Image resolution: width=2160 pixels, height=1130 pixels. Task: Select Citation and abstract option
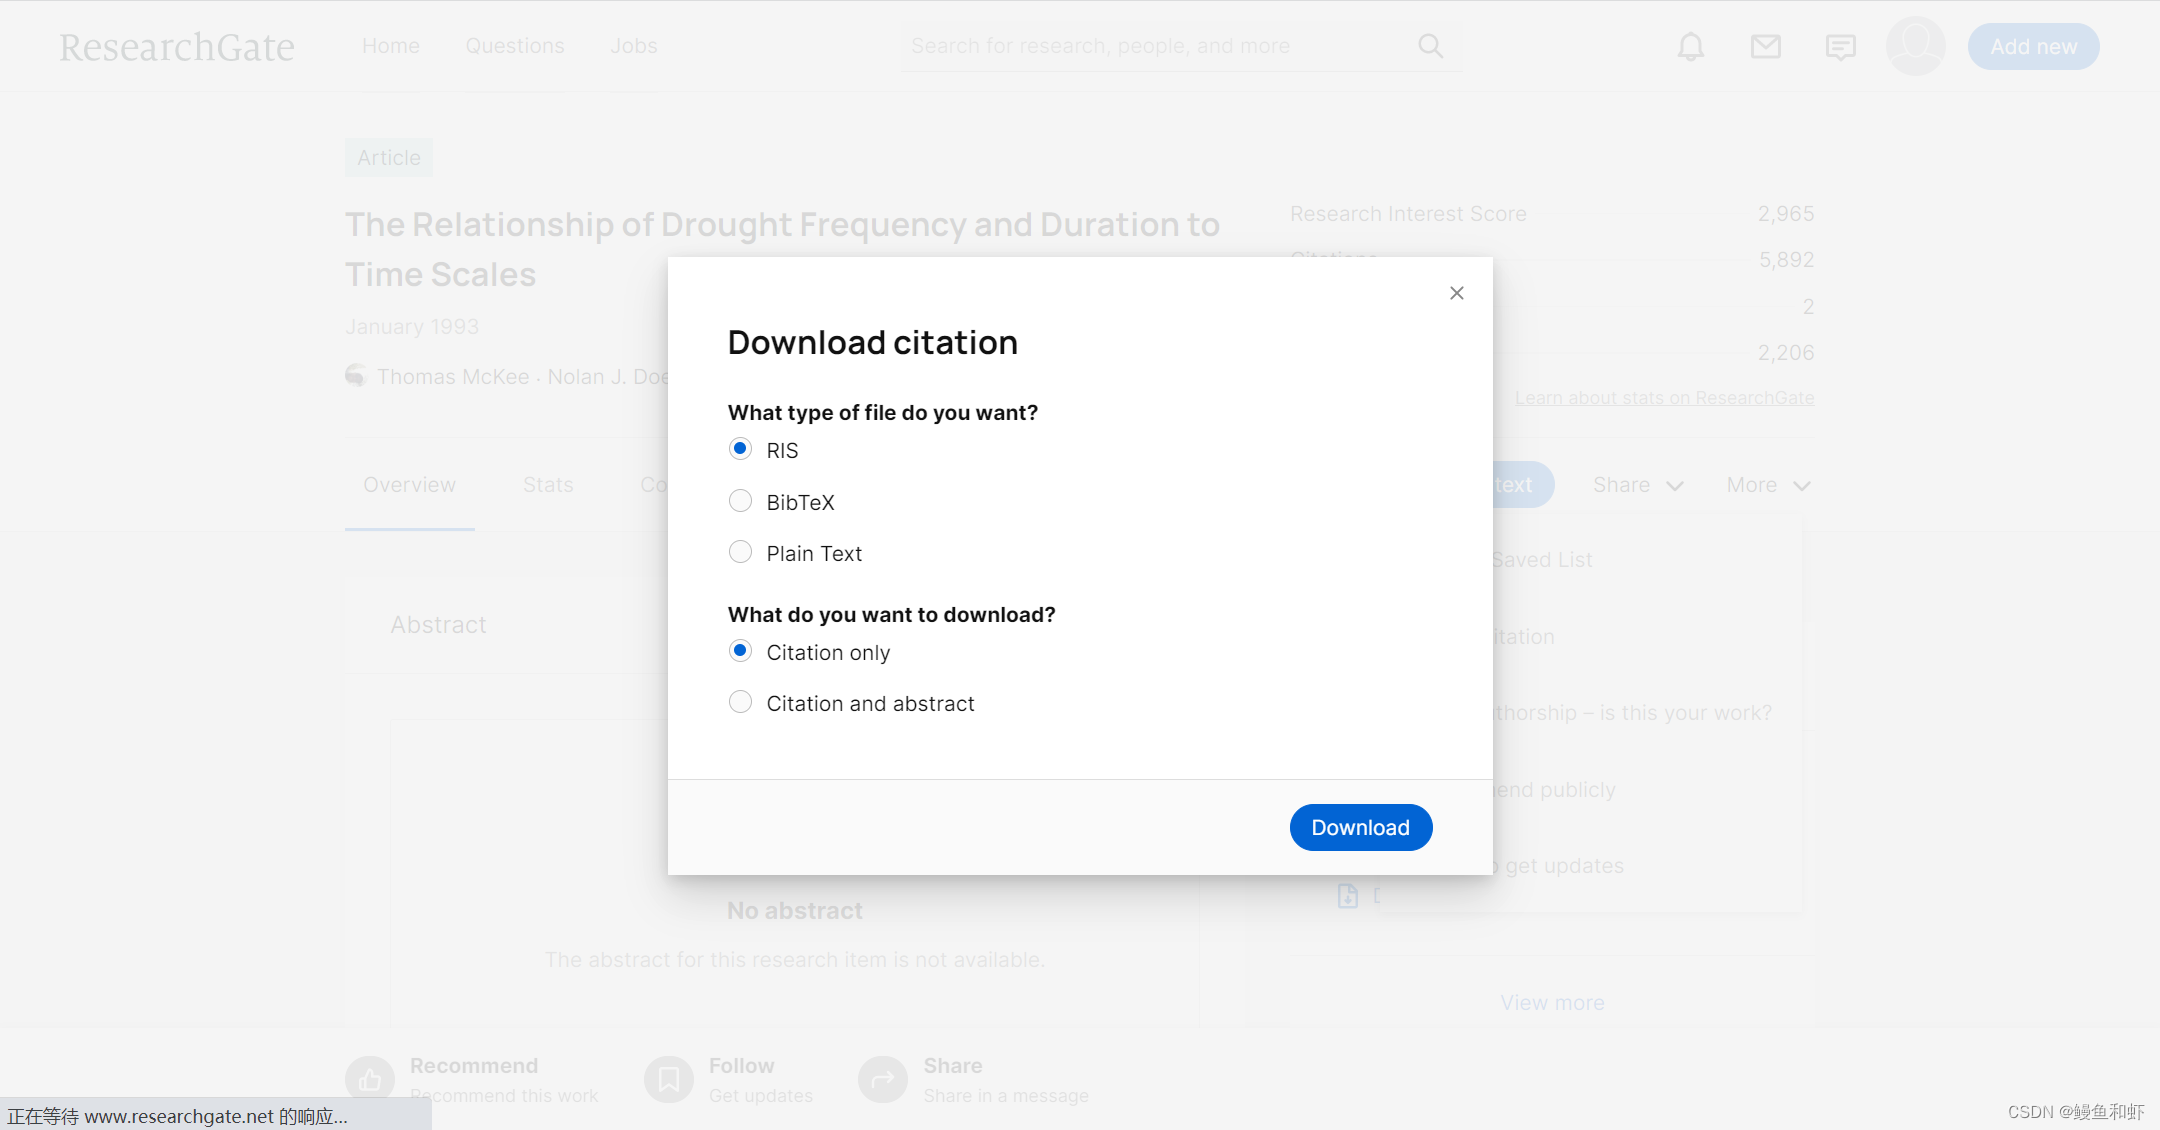[740, 702]
